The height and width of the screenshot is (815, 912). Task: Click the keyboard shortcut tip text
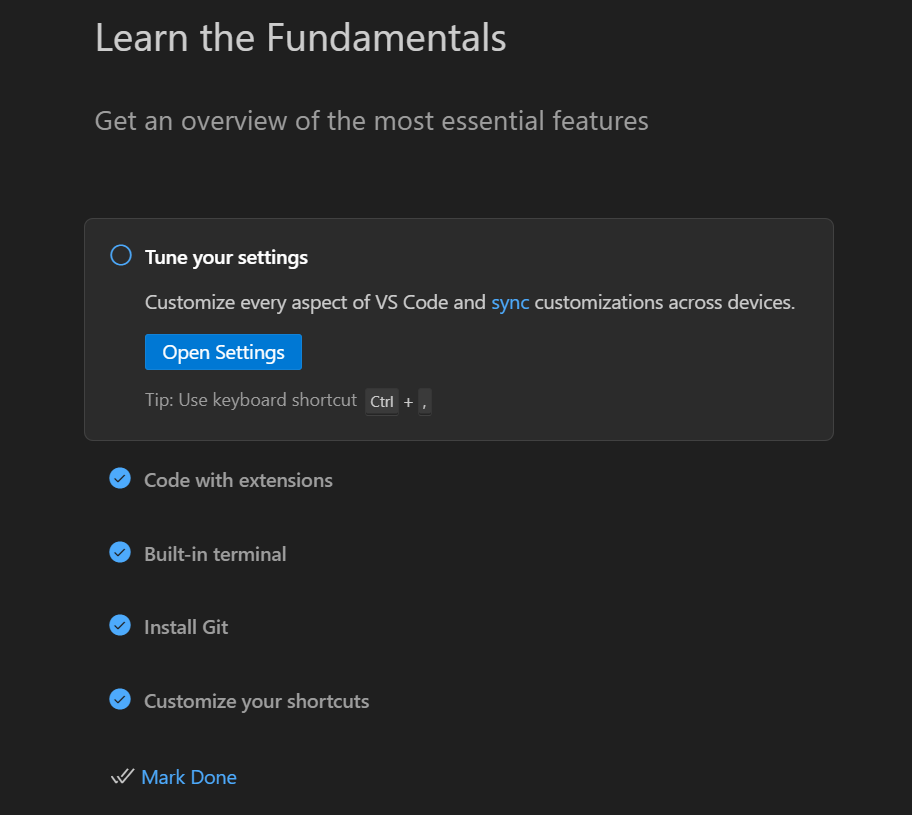pos(251,400)
